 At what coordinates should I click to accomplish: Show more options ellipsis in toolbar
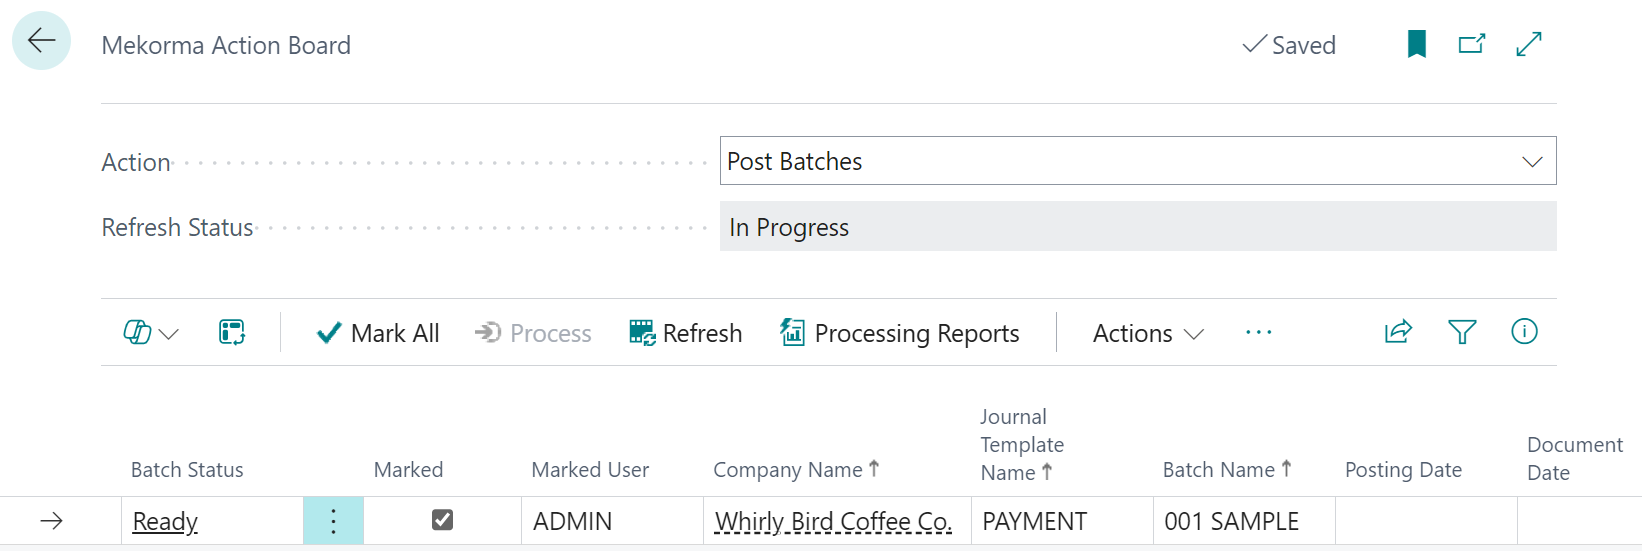click(1258, 332)
